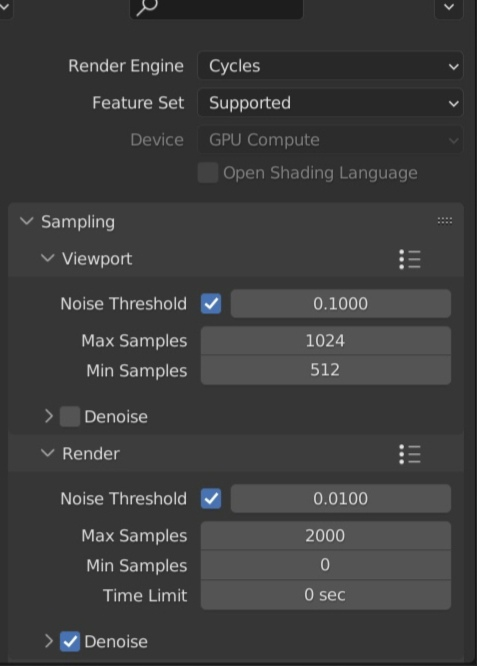Toggle the Viewport Noise Threshold checkbox
The height and width of the screenshot is (666, 477).
(x=211, y=304)
